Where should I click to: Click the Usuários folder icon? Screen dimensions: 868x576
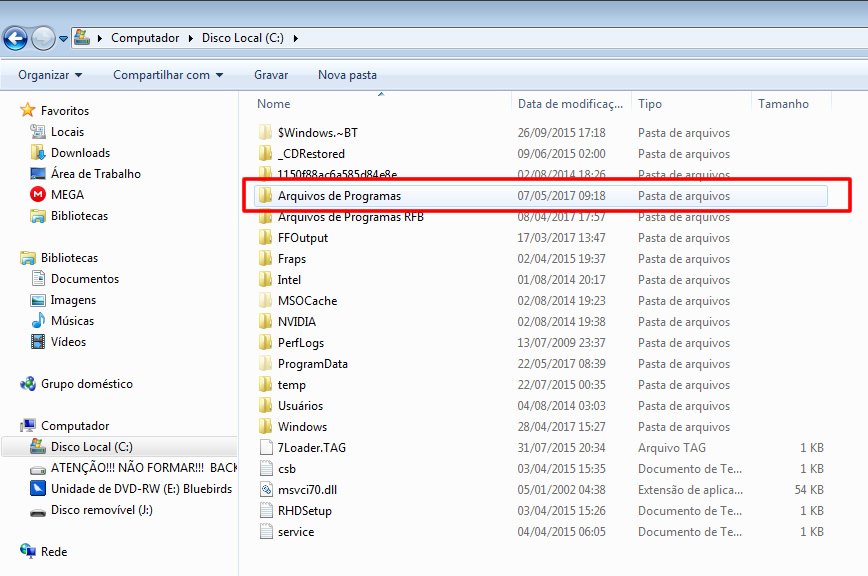point(266,406)
